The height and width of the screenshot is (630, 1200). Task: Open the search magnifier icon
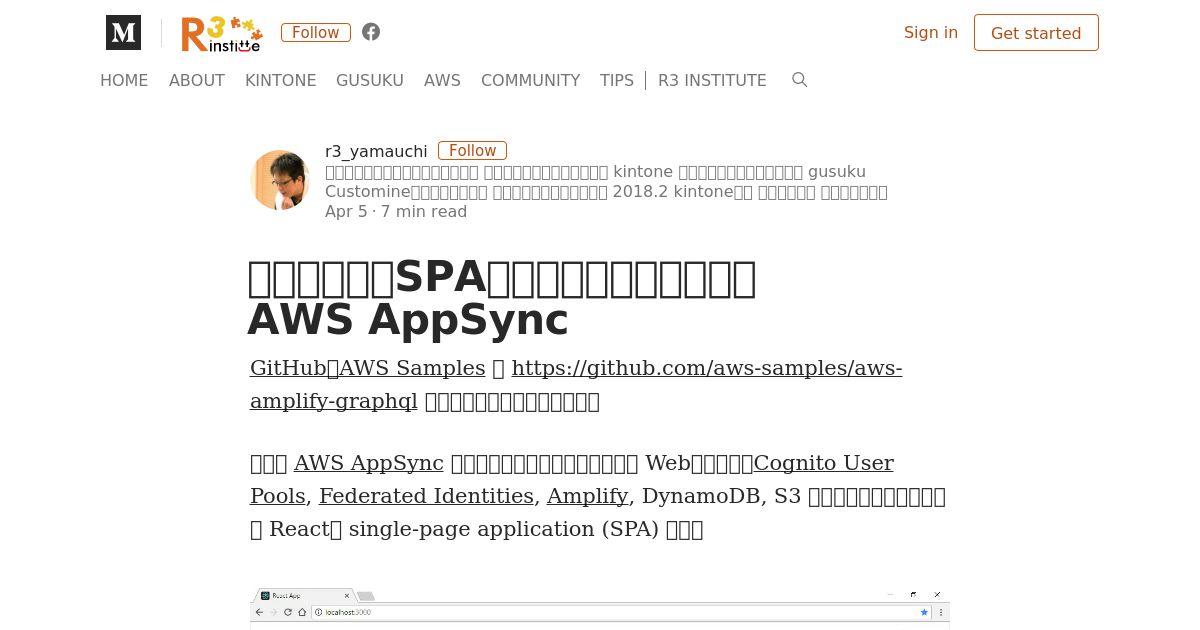tap(799, 80)
